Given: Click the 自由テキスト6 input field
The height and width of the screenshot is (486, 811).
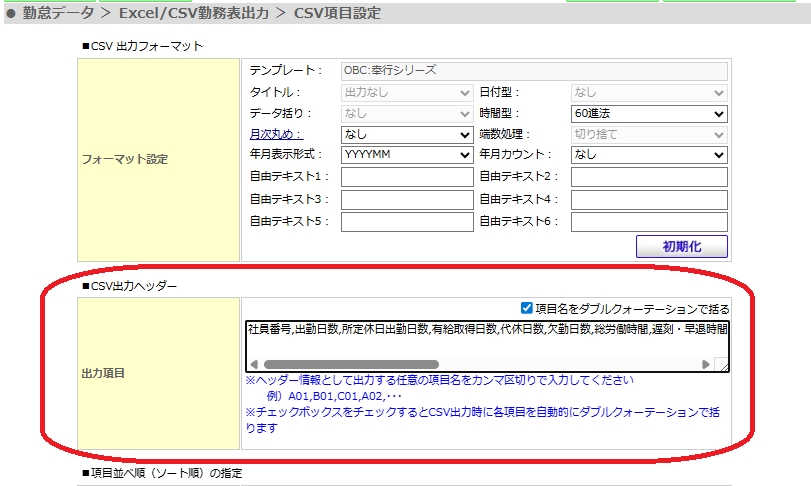Looking at the screenshot, I should coord(648,221).
